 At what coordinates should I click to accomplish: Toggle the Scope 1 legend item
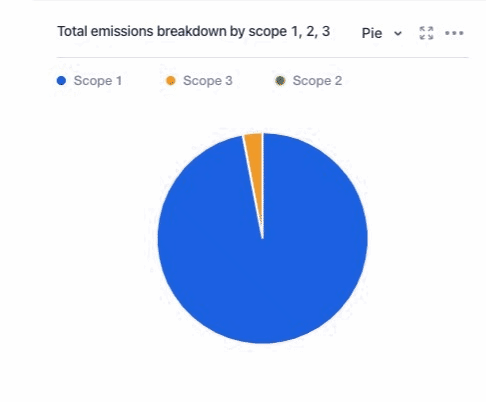[89, 81]
